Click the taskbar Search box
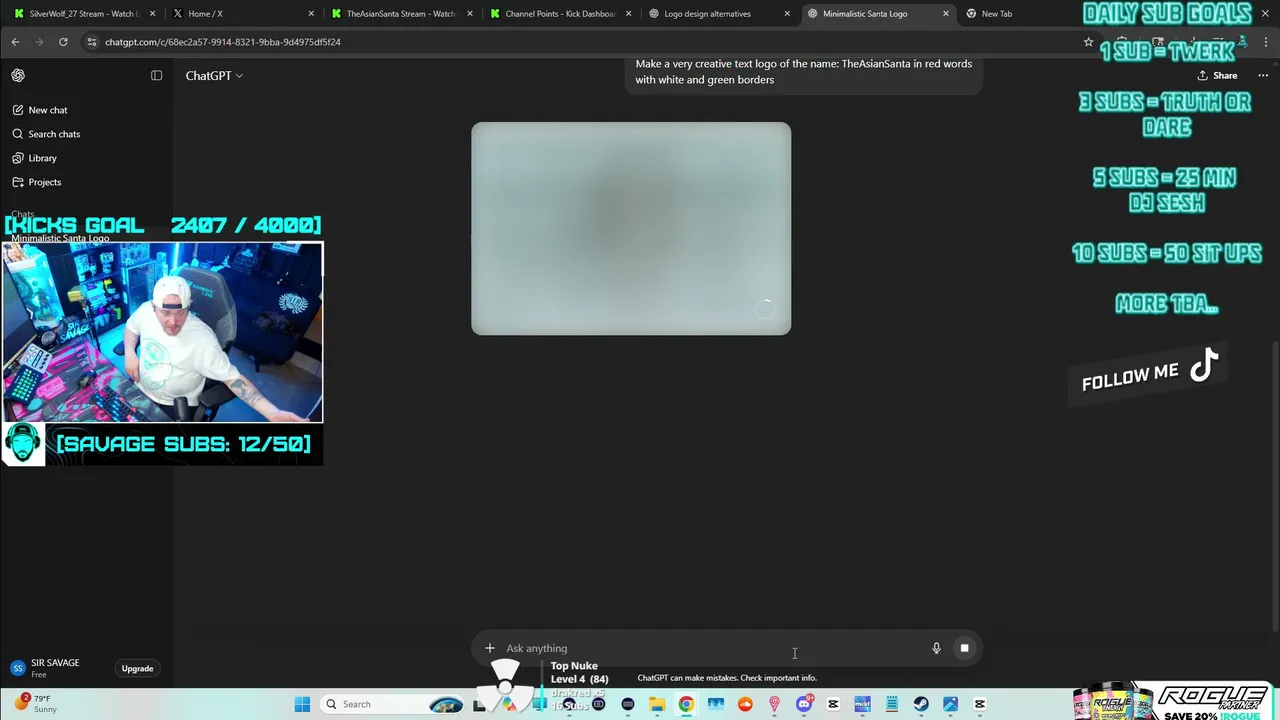Screen dimensions: 1280x720 pyautogui.click(x=394, y=704)
